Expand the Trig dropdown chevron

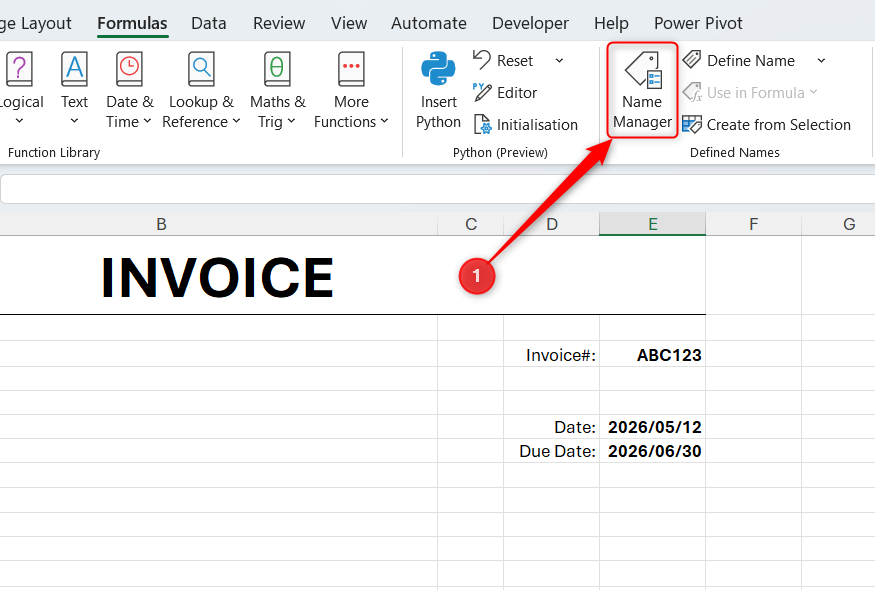pyautogui.click(x=291, y=121)
